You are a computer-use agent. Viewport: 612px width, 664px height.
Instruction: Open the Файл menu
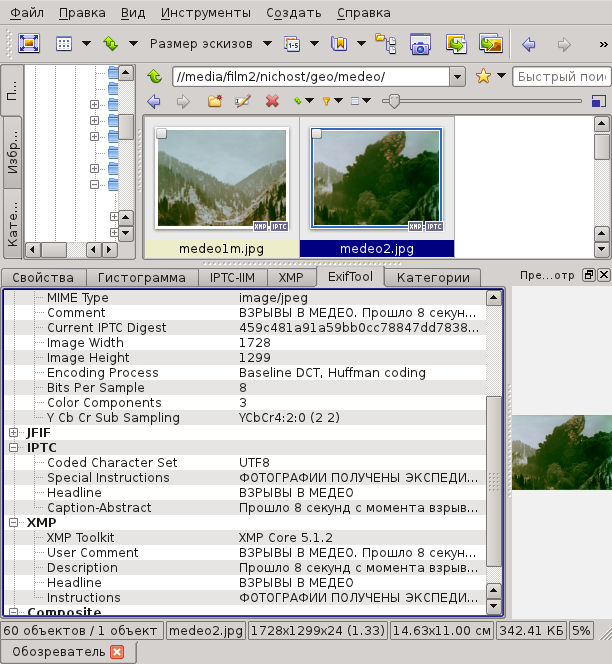pos(27,13)
